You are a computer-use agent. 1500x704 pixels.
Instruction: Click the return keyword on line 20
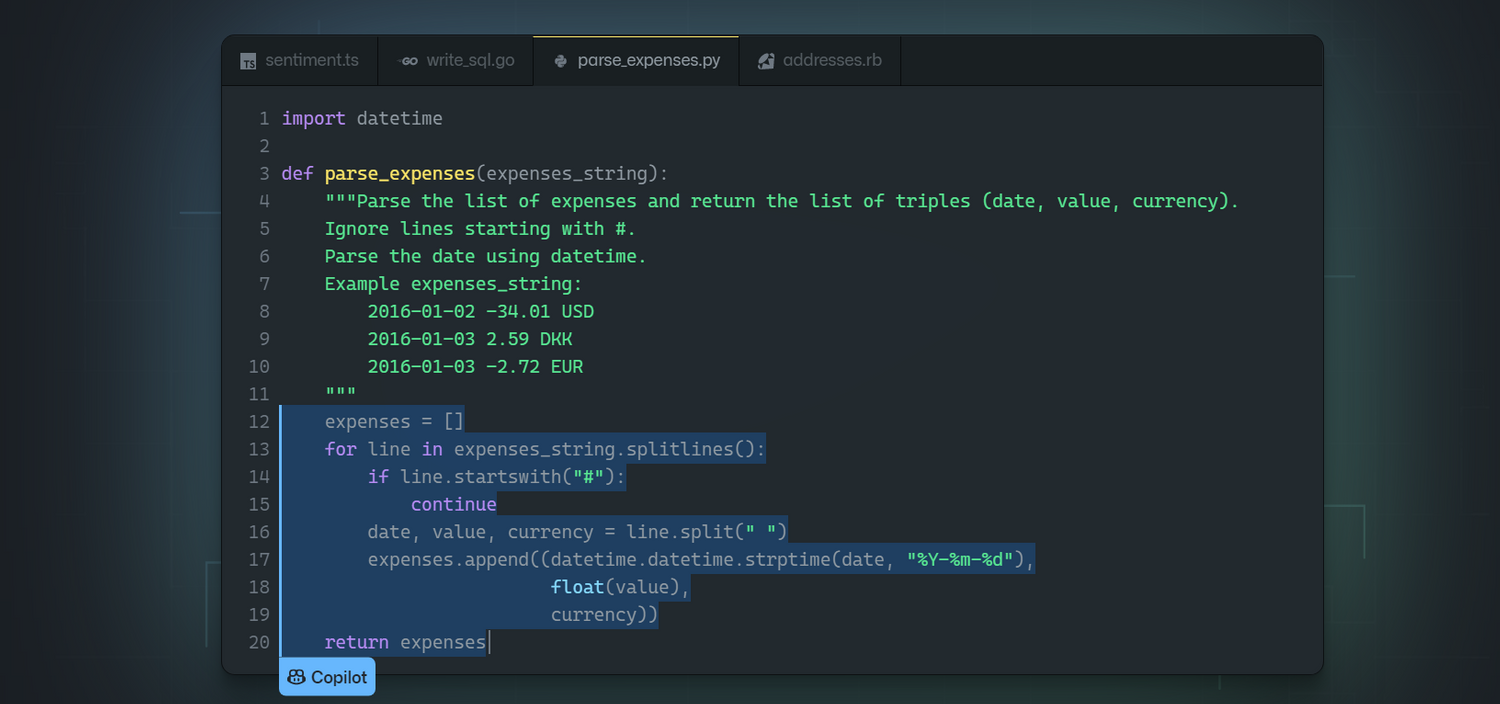tap(356, 642)
